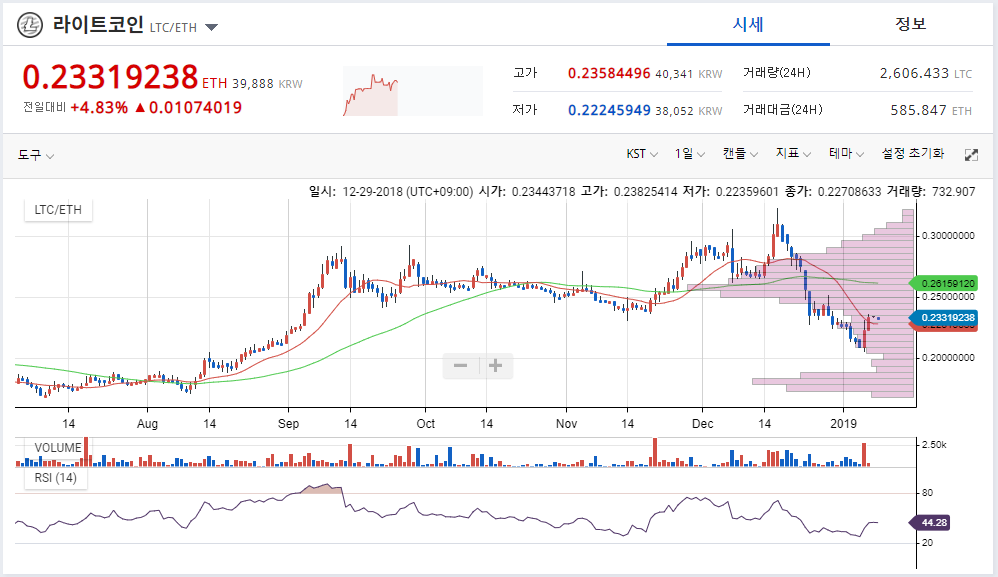Viewport: 998px width, 577px height.
Task: Click the 0.20000000 price axis label
Action: (x=948, y=358)
